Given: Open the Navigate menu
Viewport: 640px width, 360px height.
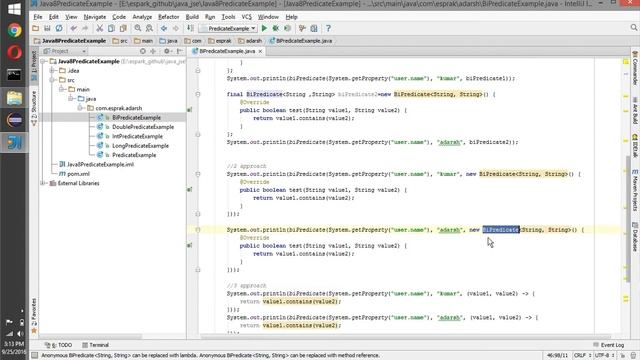Looking at the screenshot, I should (95, 17).
